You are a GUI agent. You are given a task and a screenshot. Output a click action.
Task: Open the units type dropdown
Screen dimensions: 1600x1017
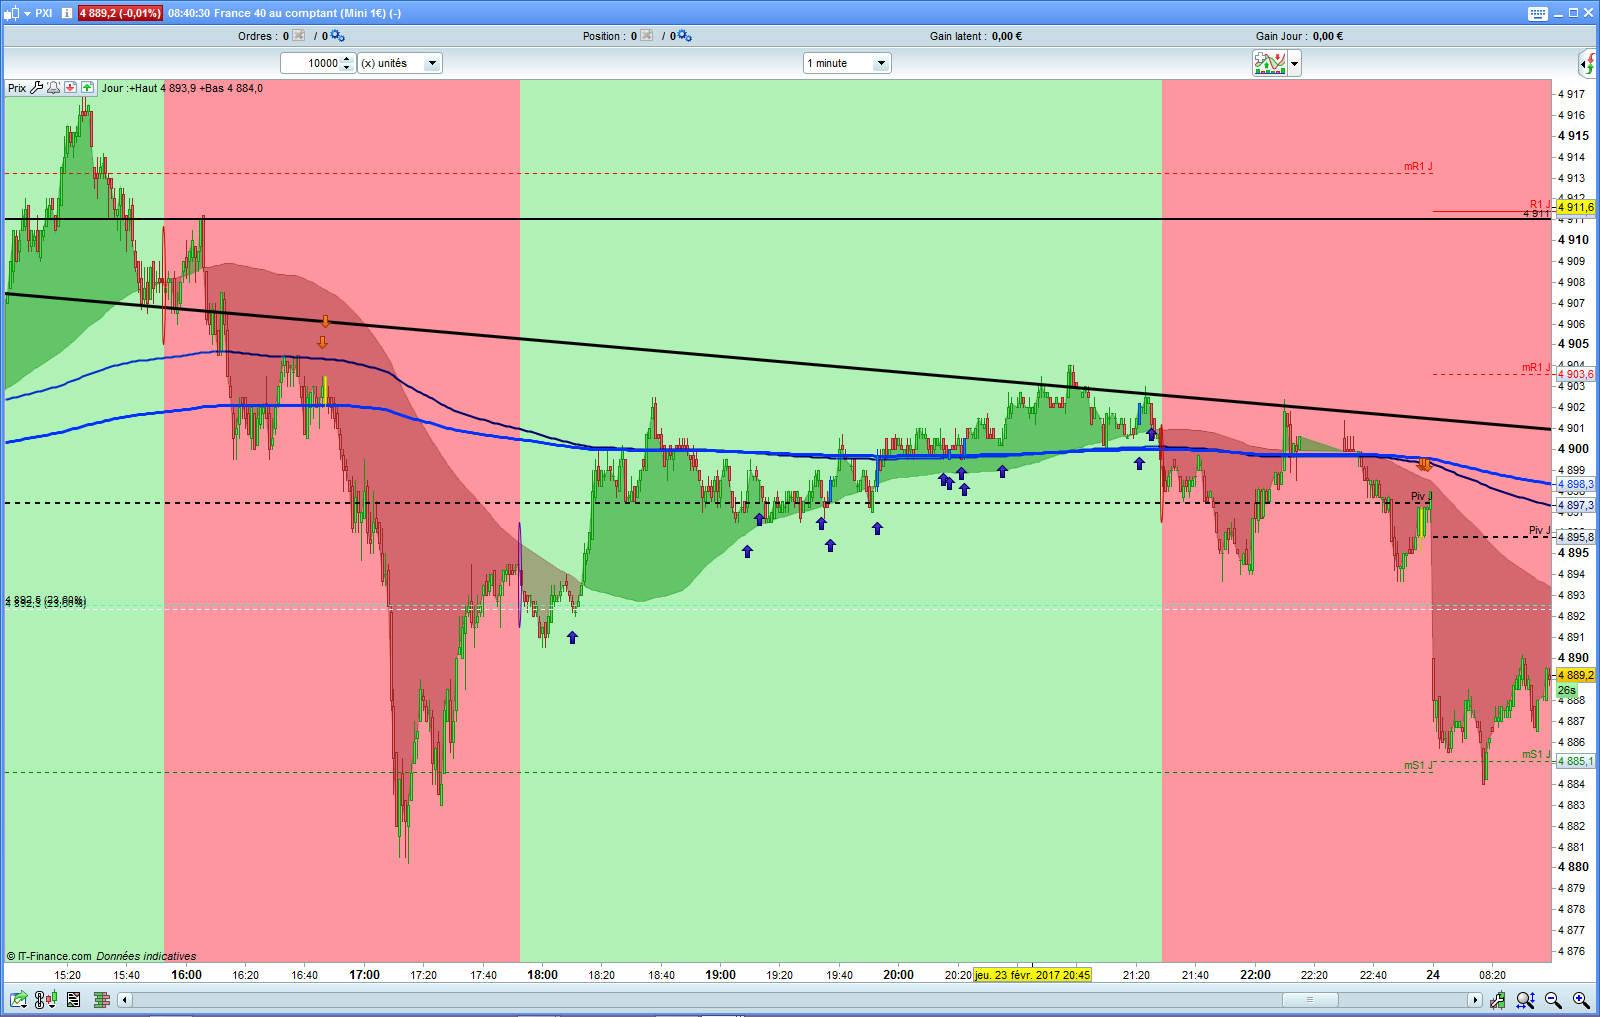tap(400, 63)
